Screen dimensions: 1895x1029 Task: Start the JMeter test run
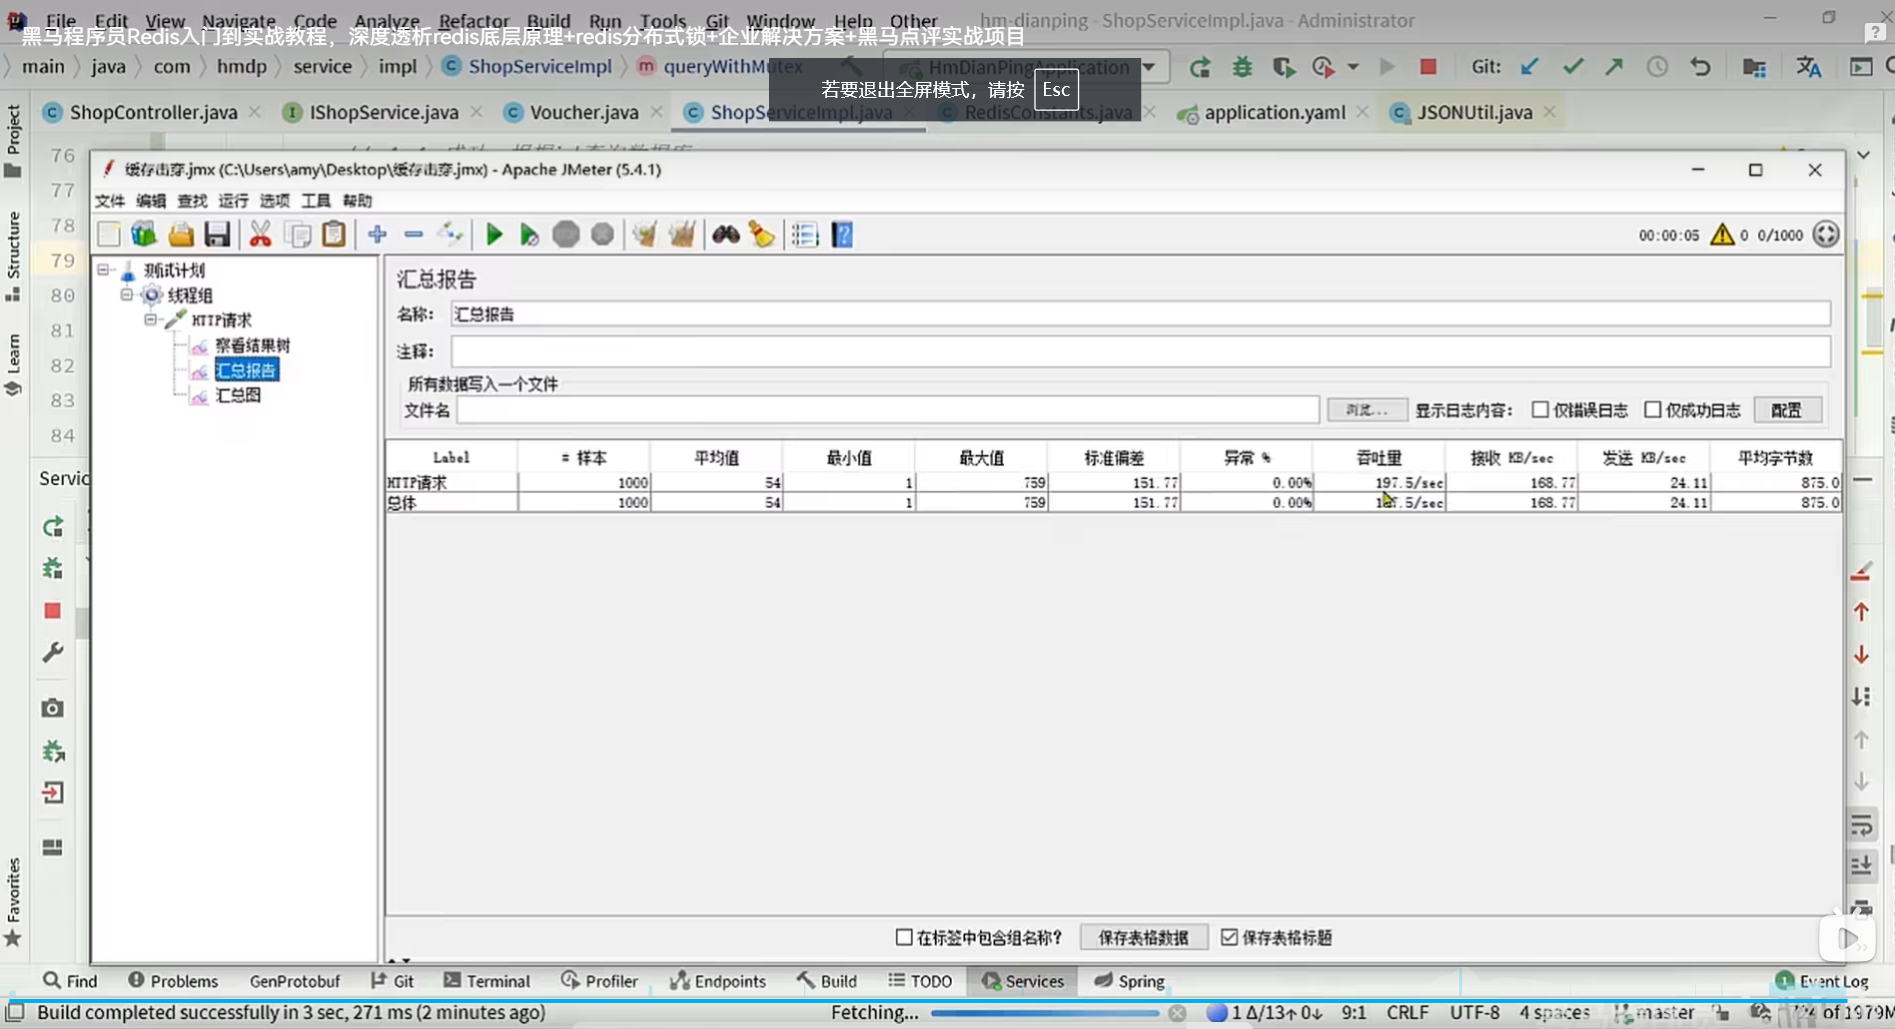pyautogui.click(x=494, y=235)
